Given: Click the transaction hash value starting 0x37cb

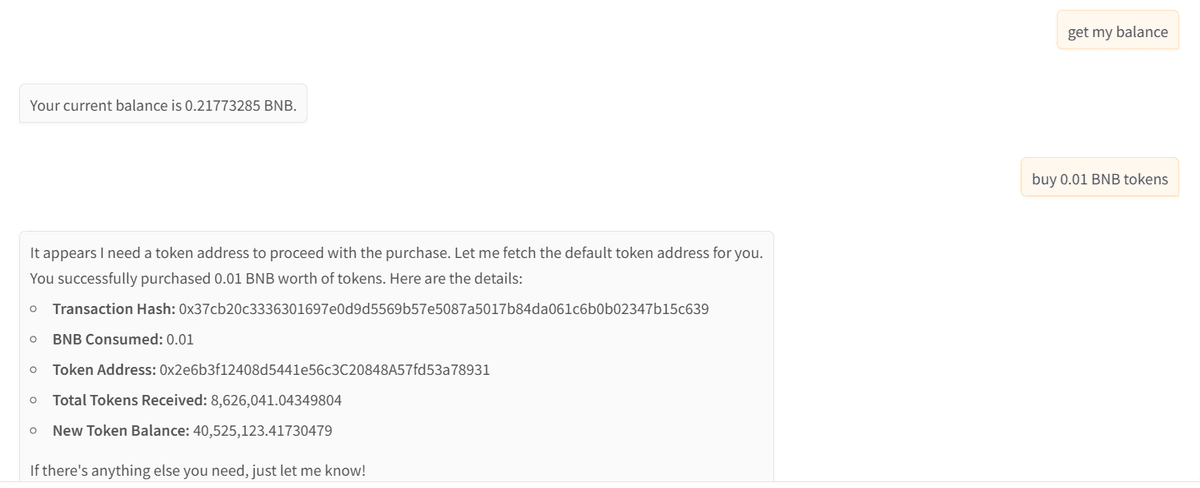Looking at the screenshot, I should (x=444, y=308).
